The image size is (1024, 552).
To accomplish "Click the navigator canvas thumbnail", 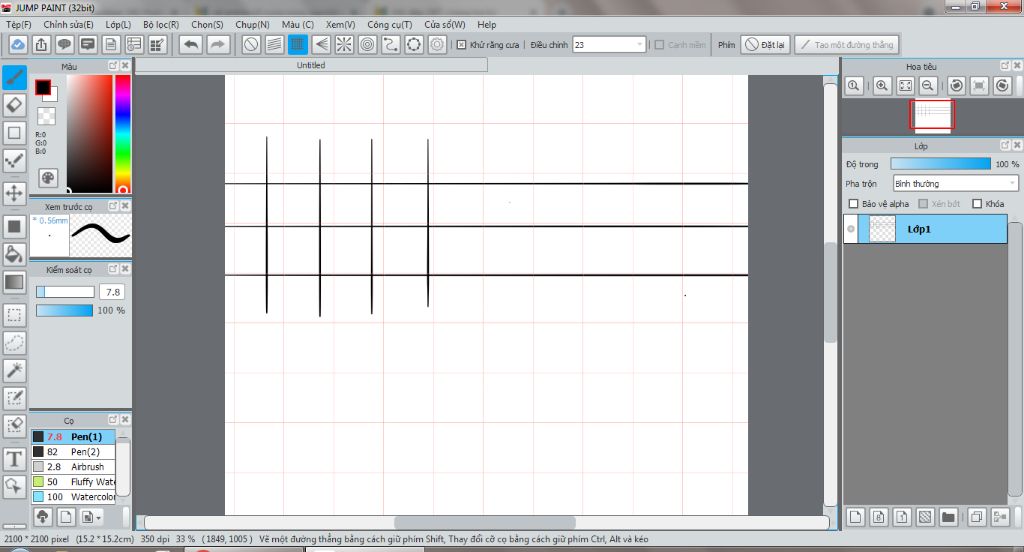I will (932, 115).
